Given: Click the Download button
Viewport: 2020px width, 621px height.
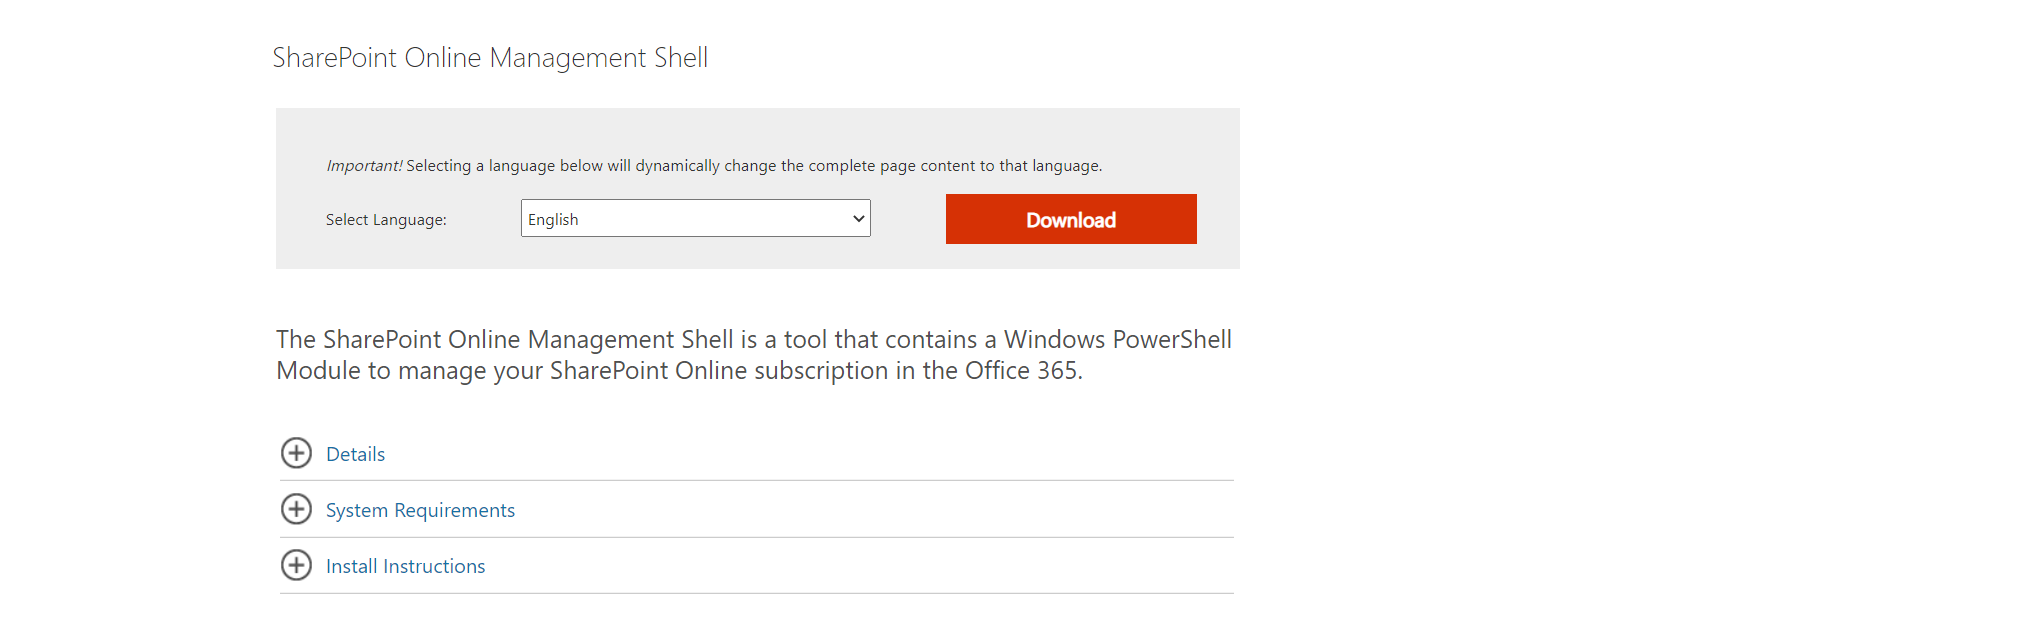Looking at the screenshot, I should (x=1070, y=219).
